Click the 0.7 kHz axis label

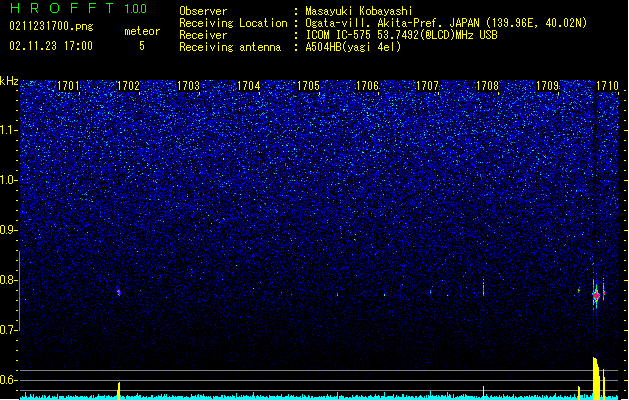8,330
